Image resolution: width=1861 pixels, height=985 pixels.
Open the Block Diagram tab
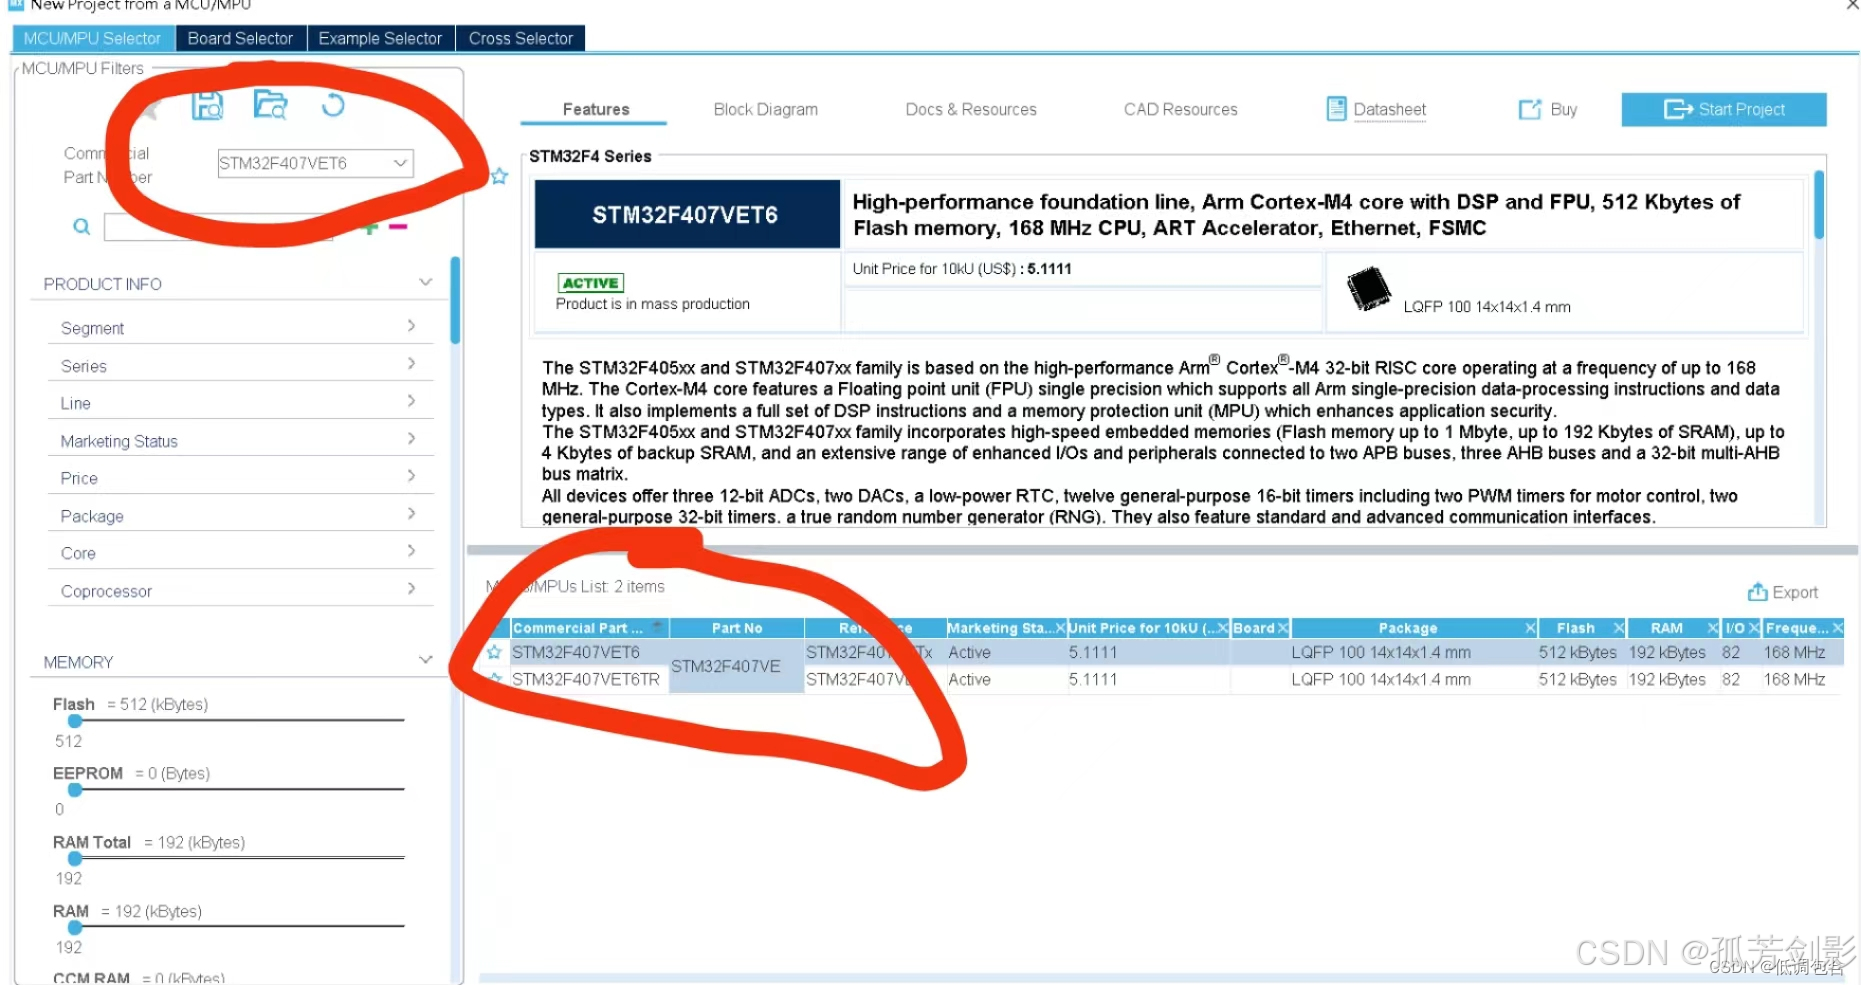pos(765,109)
